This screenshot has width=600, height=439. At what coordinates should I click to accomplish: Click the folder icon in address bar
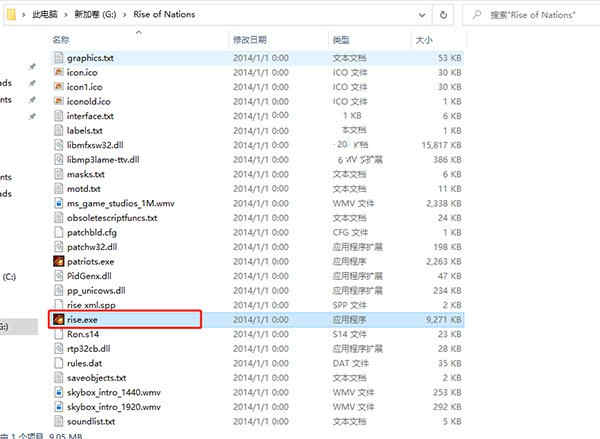[x=11, y=15]
